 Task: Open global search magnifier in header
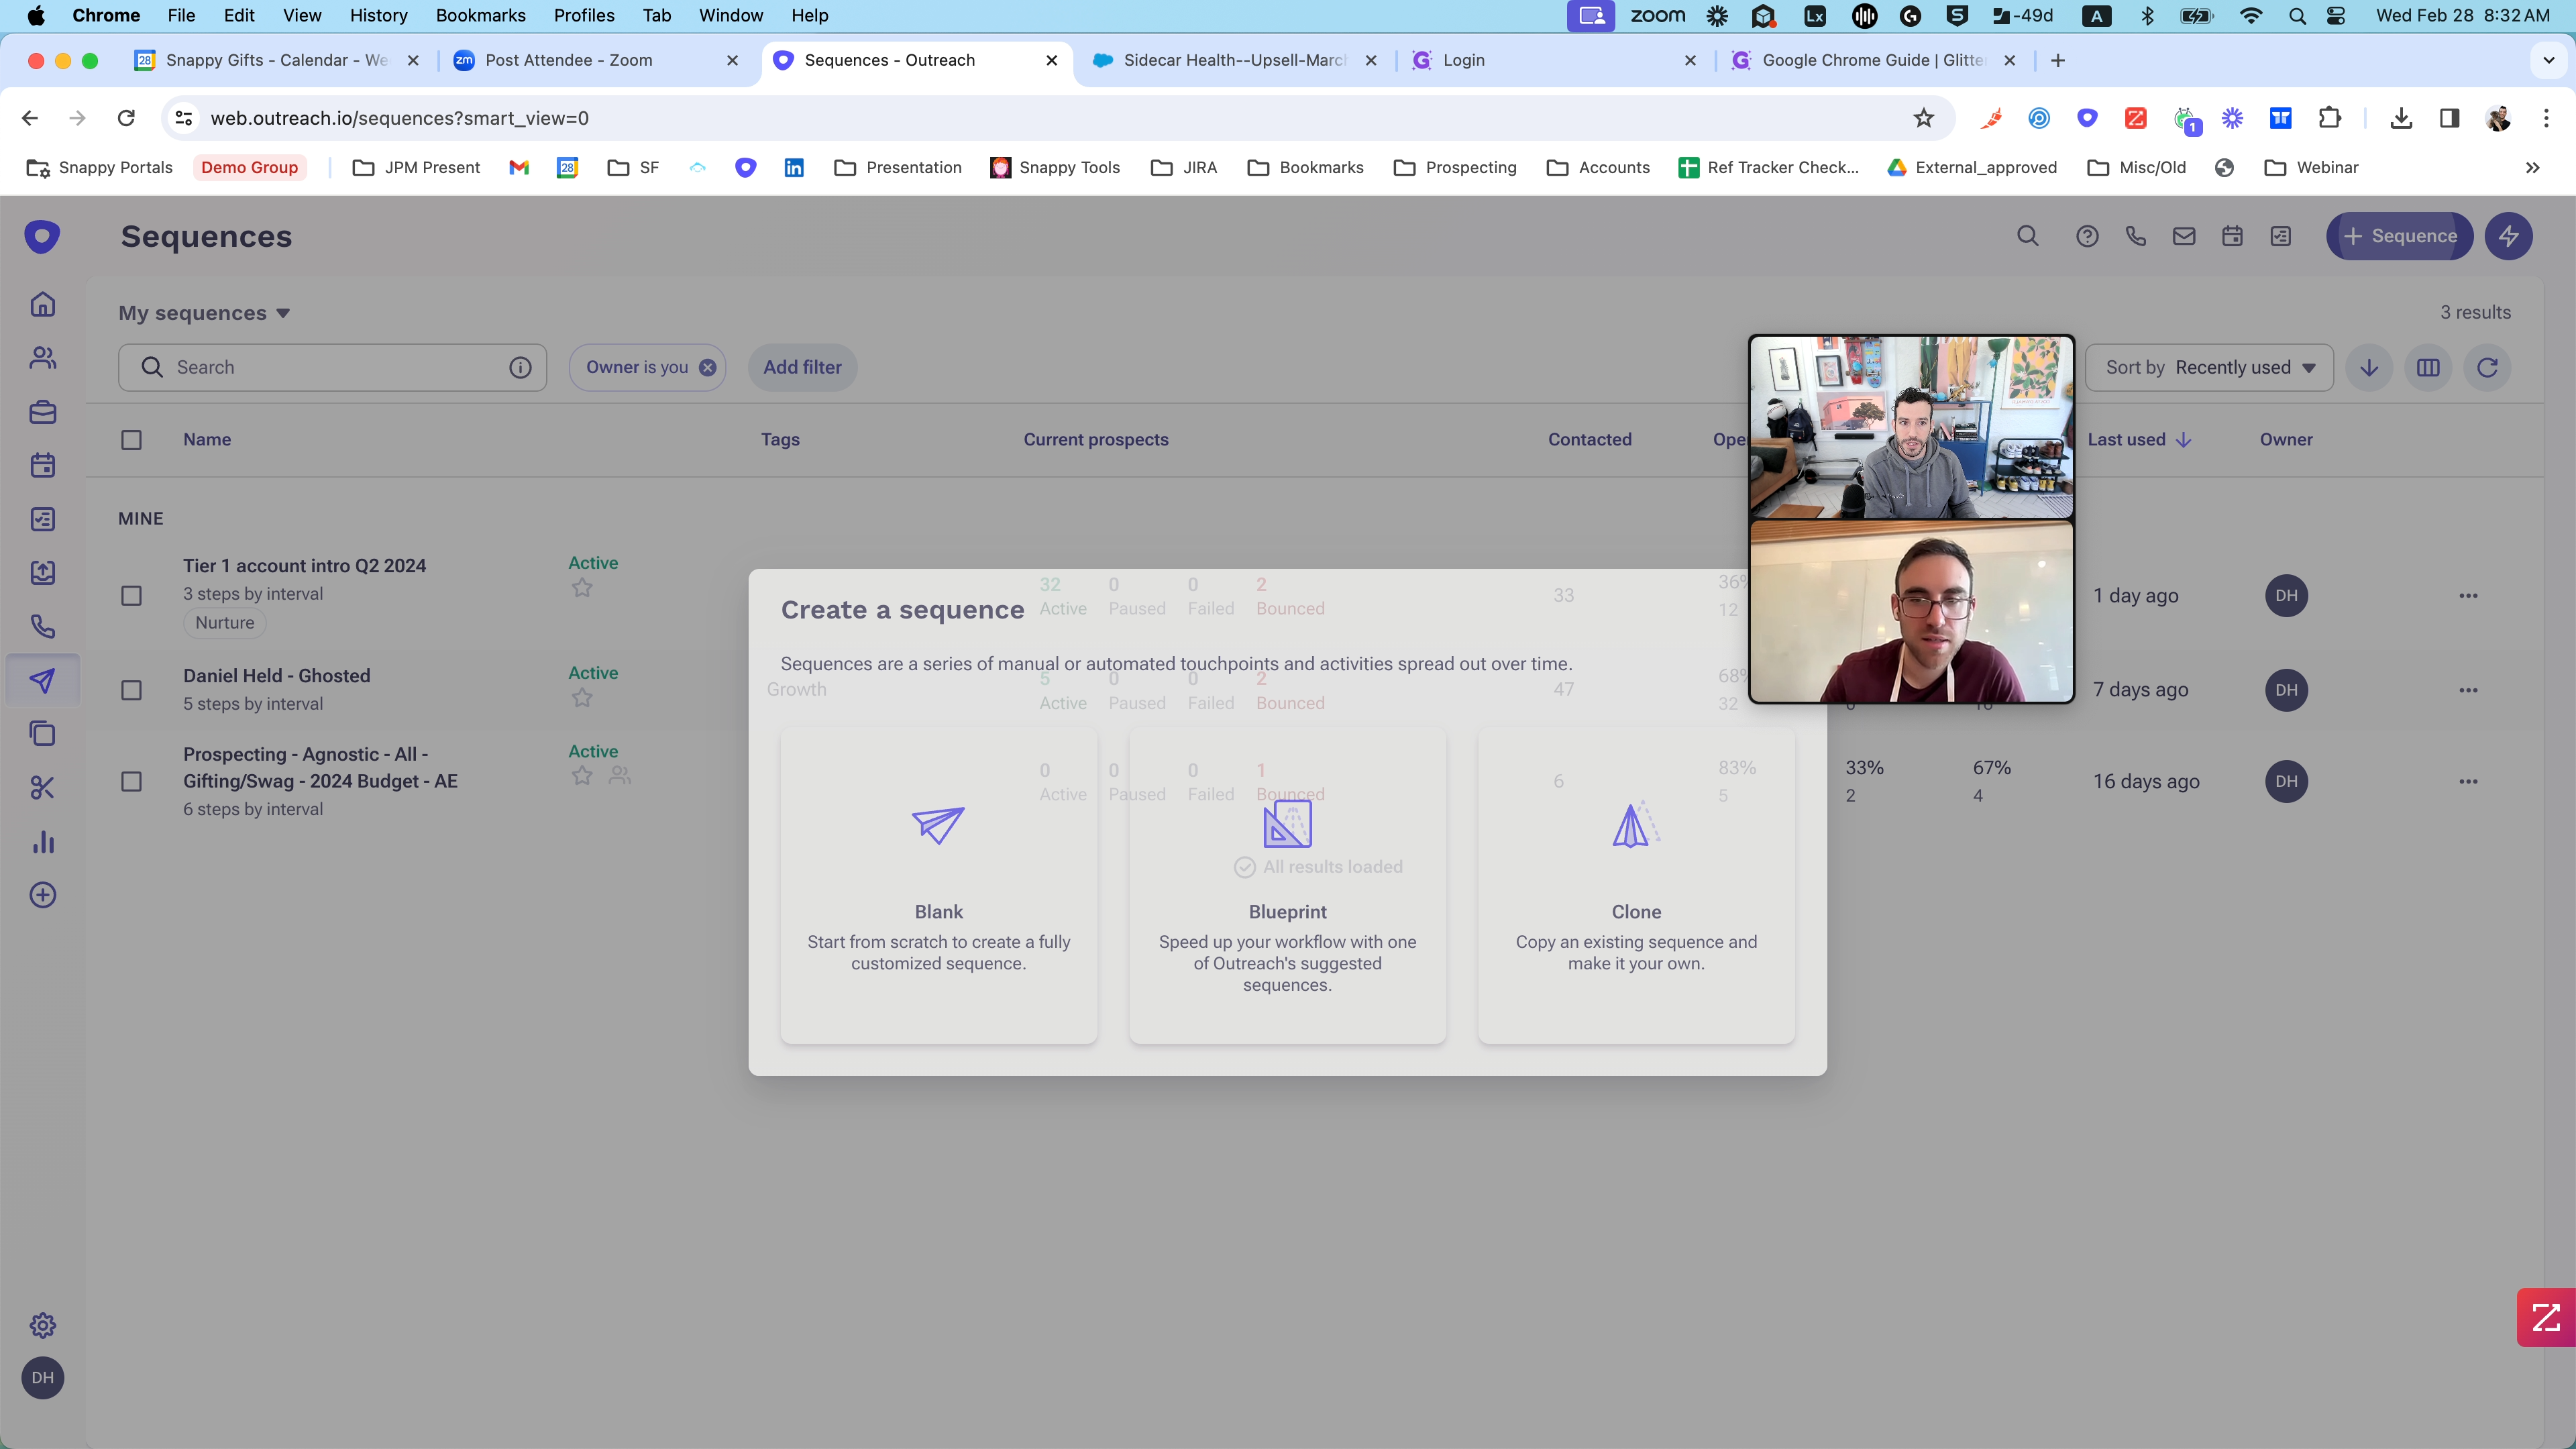tap(2027, 236)
